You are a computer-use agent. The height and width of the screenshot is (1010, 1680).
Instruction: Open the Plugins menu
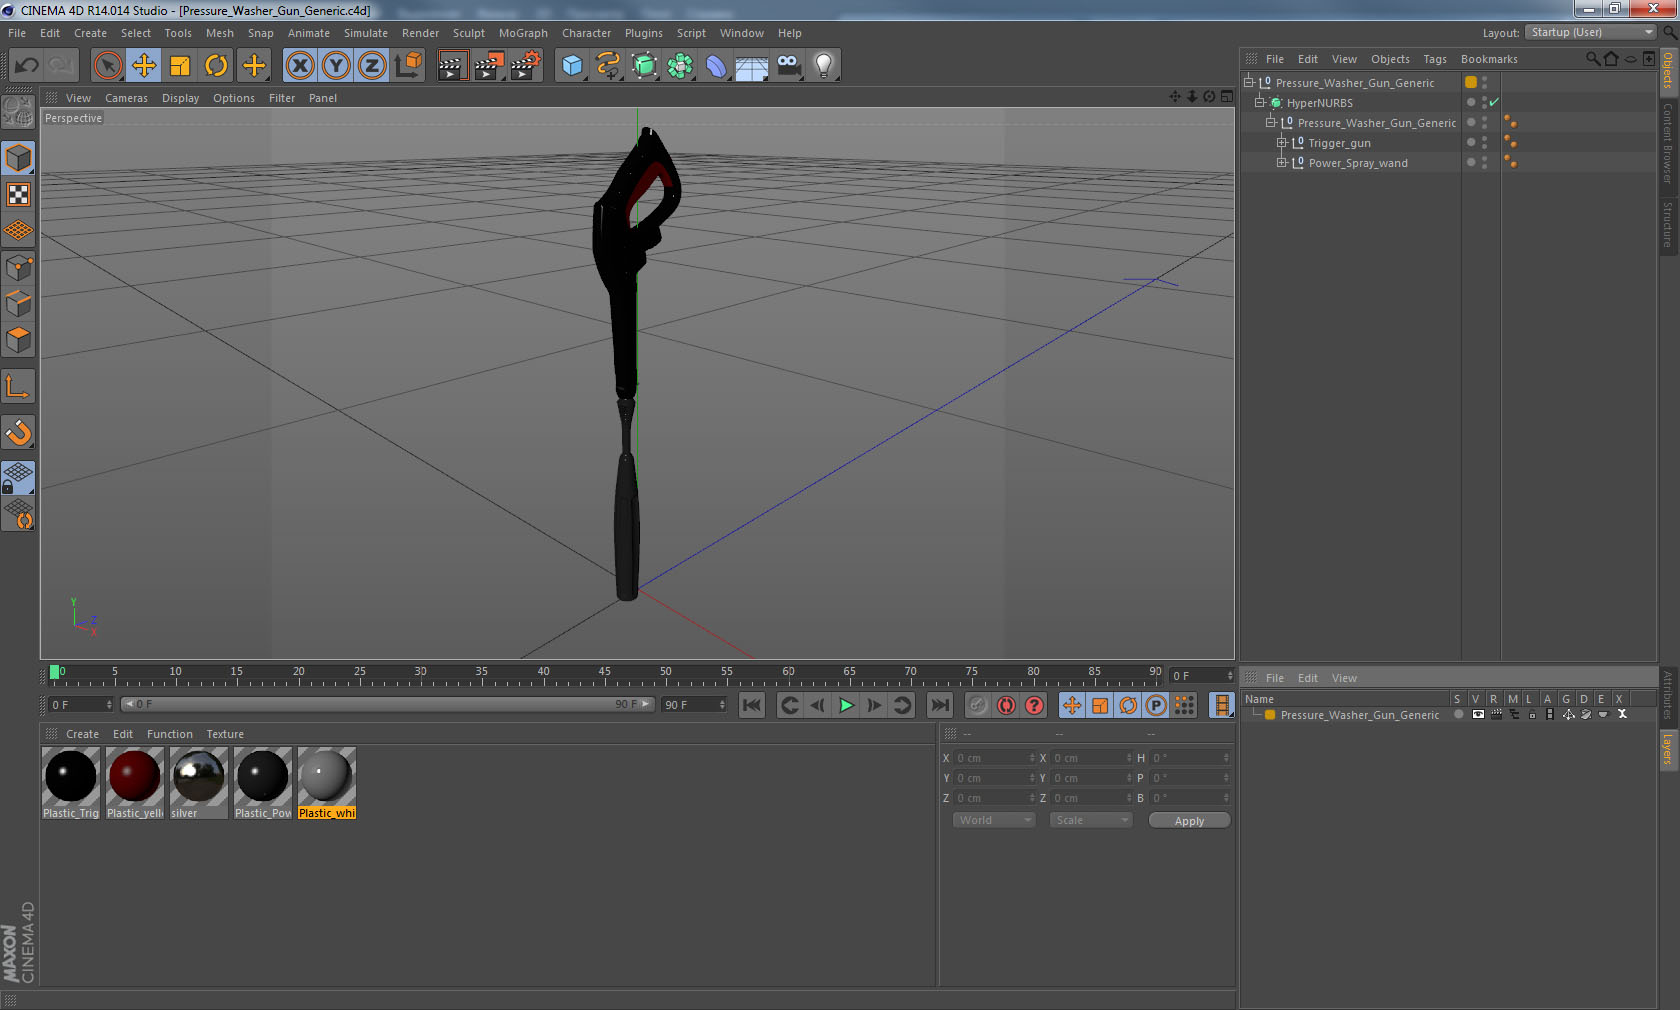coord(644,33)
